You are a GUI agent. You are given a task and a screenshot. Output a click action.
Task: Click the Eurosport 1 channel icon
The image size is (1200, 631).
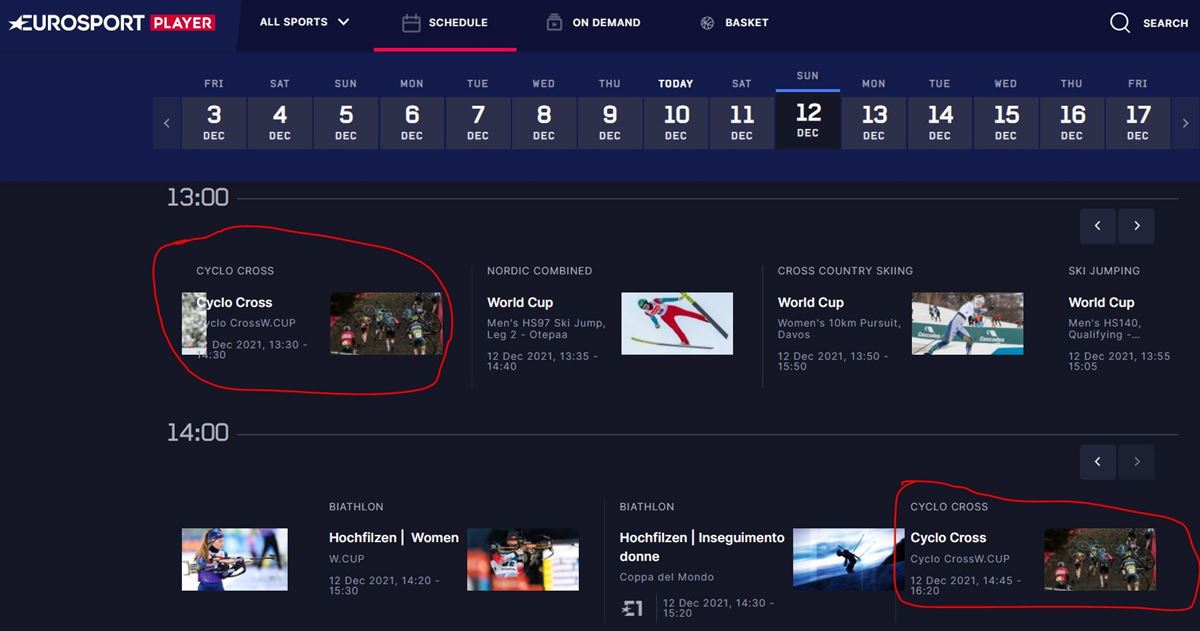pyautogui.click(x=632, y=607)
